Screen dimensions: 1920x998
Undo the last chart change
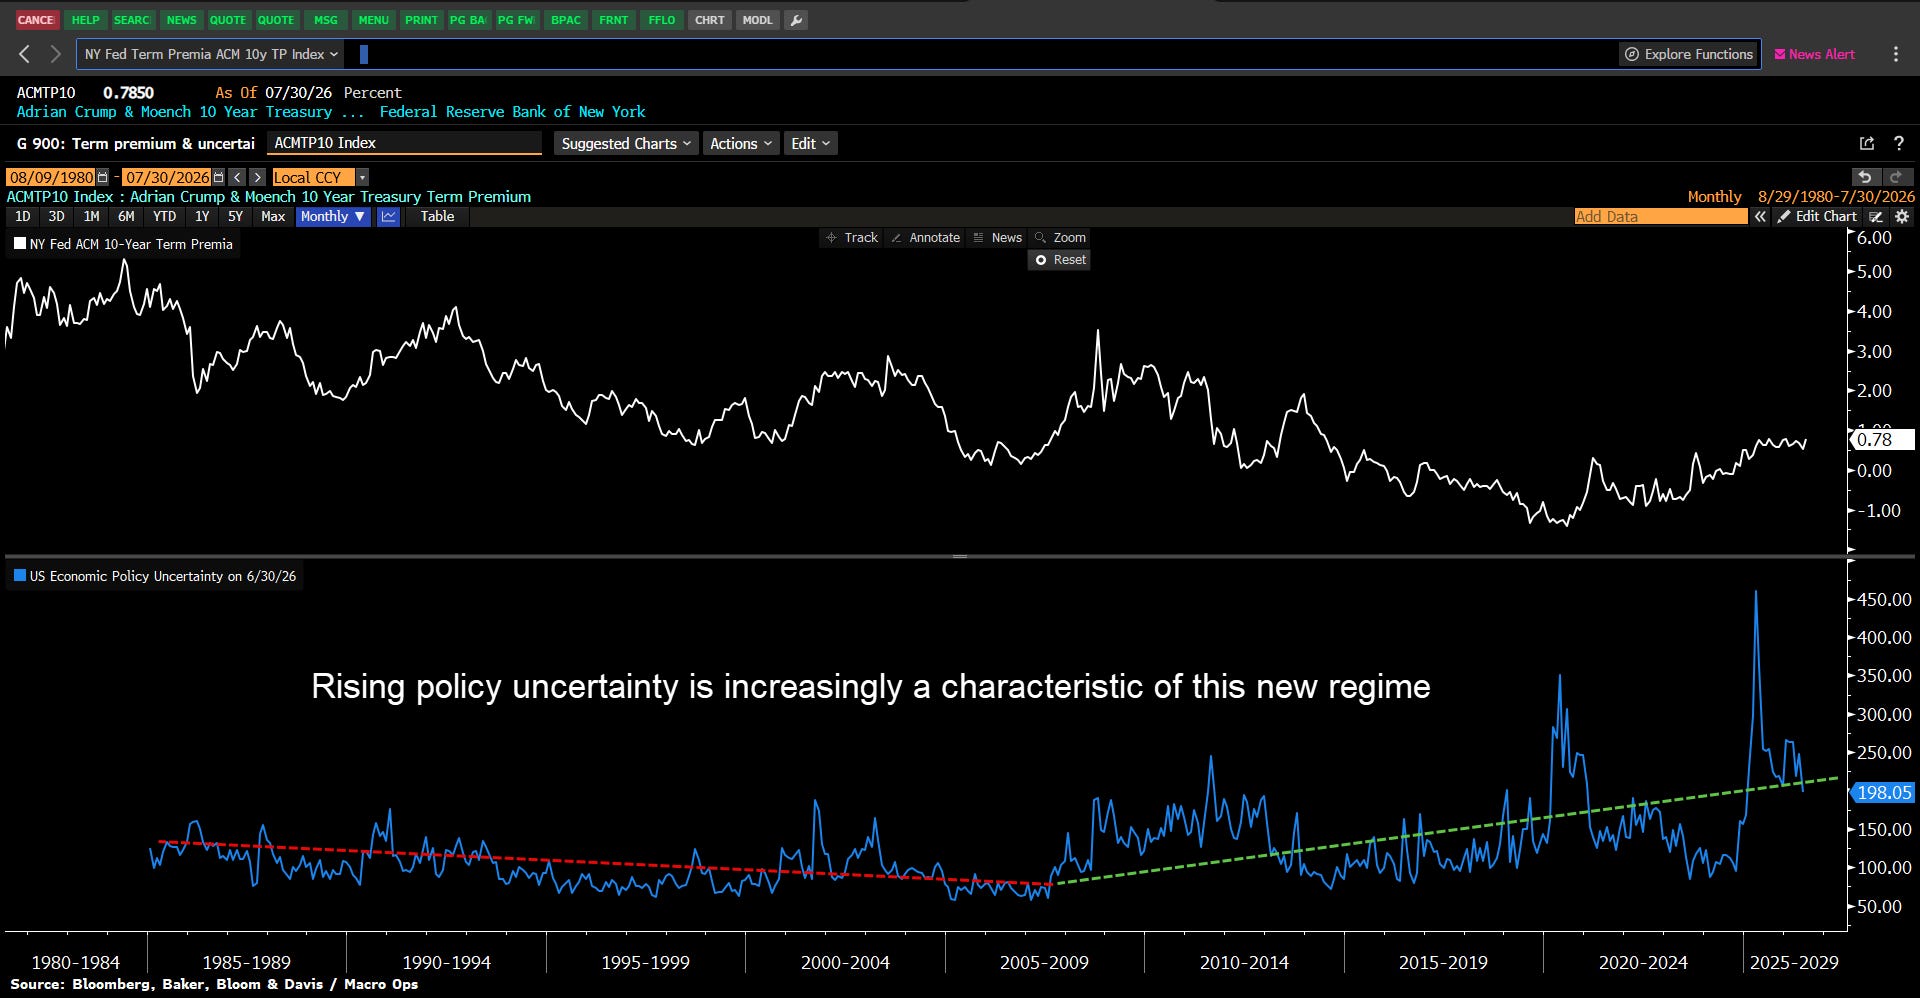tap(1865, 177)
